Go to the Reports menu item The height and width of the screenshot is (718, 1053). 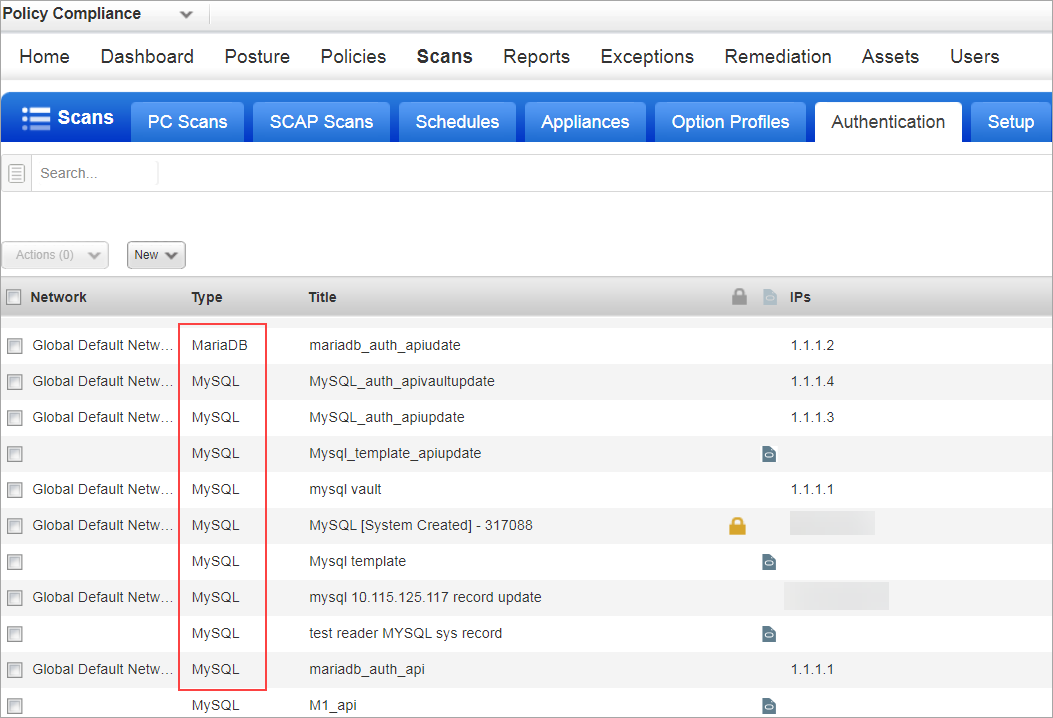click(536, 57)
